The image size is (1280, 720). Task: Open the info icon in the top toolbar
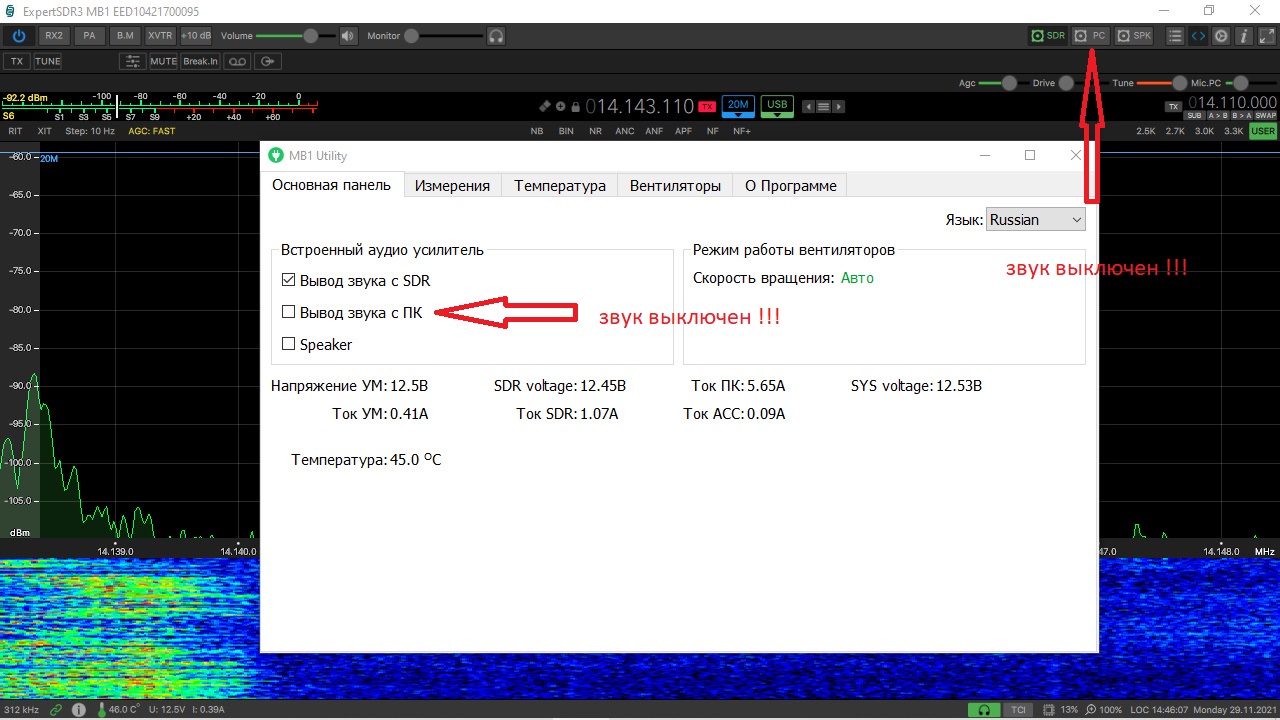pos(1243,35)
